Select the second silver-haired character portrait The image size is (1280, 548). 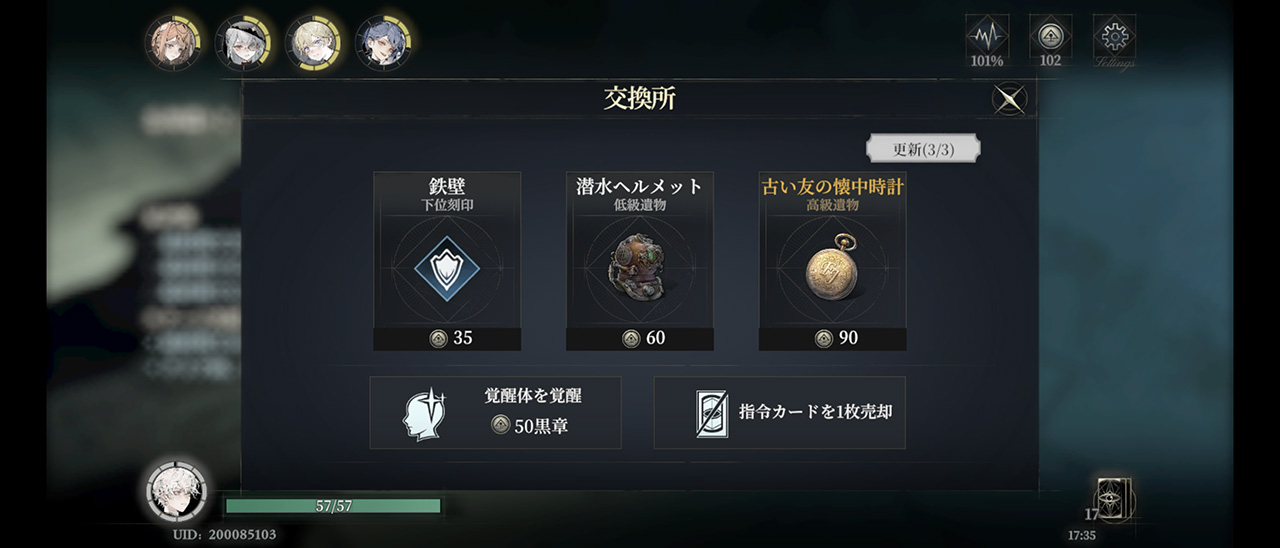click(242, 42)
